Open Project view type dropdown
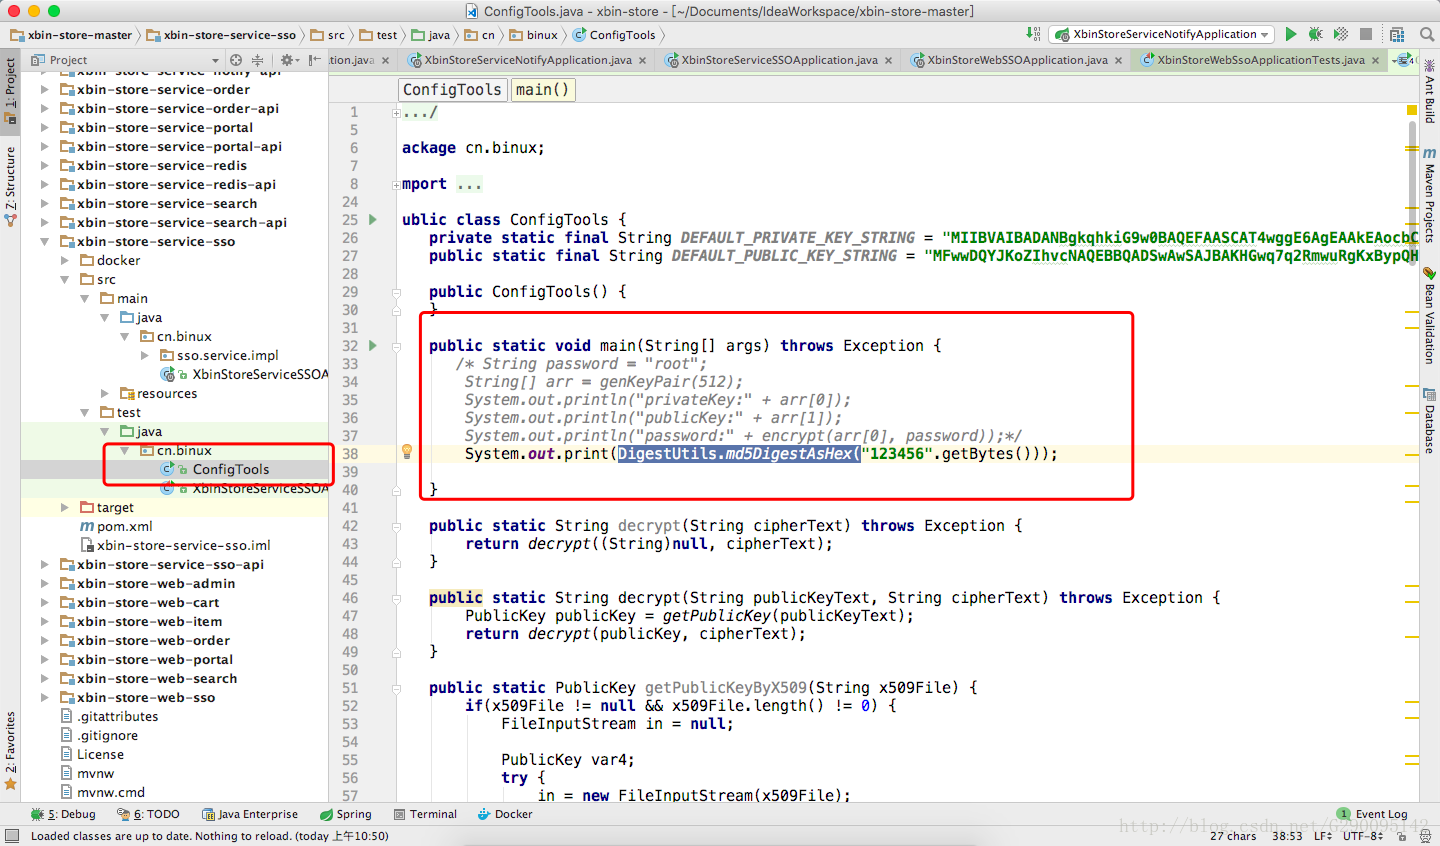 [125, 60]
